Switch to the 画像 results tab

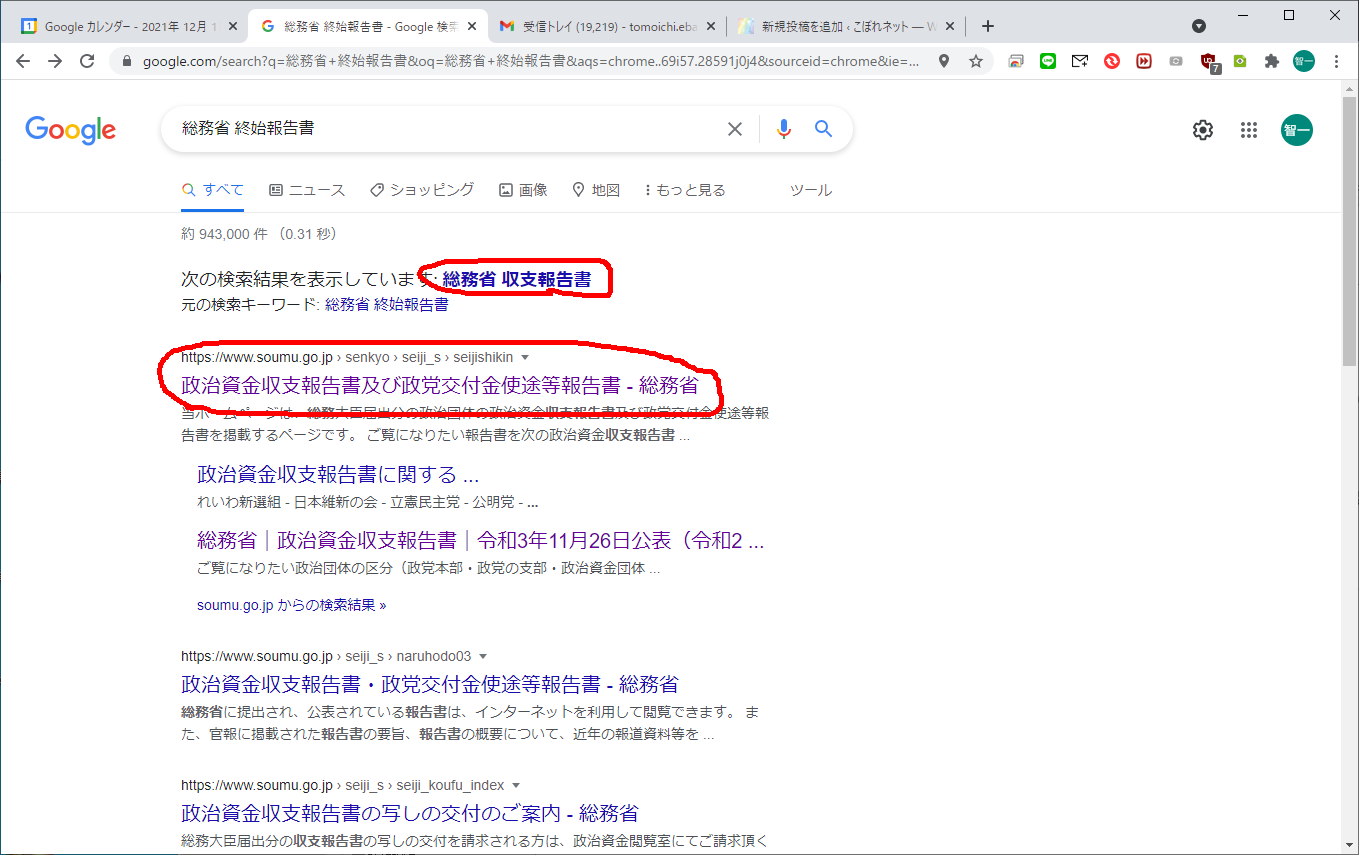[x=523, y=190]
